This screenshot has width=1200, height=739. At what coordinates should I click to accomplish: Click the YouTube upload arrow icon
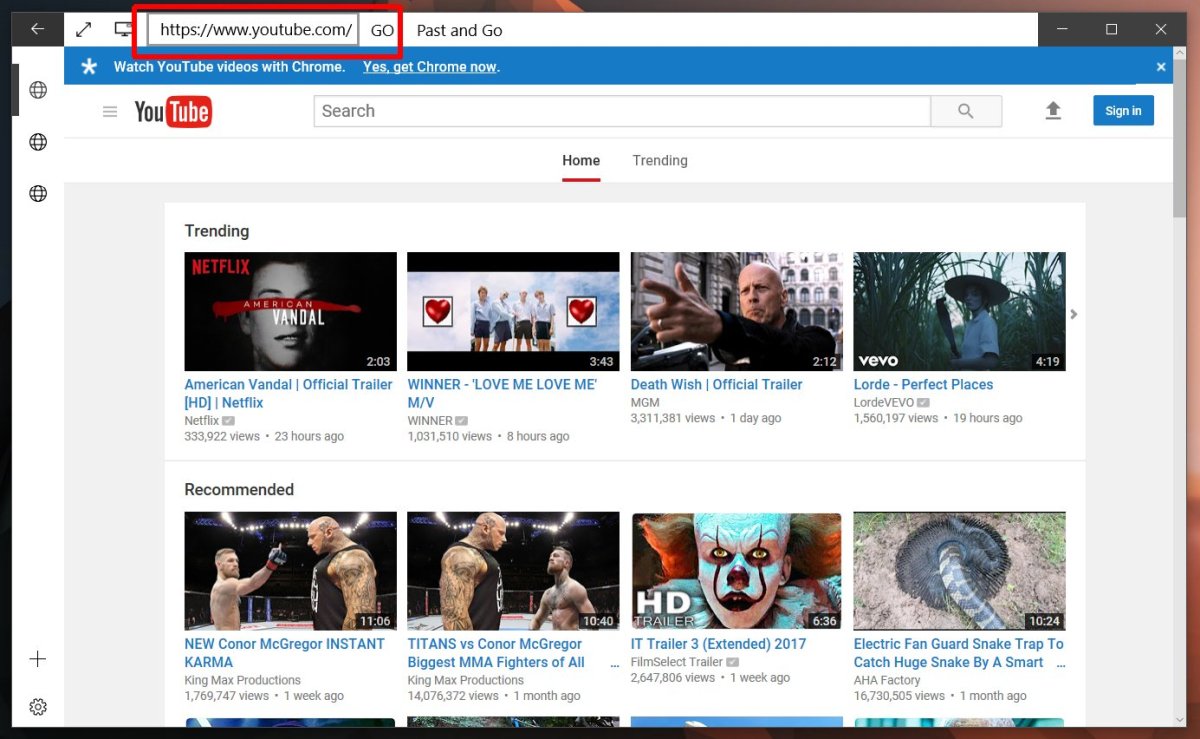[x=1053, y=111]
